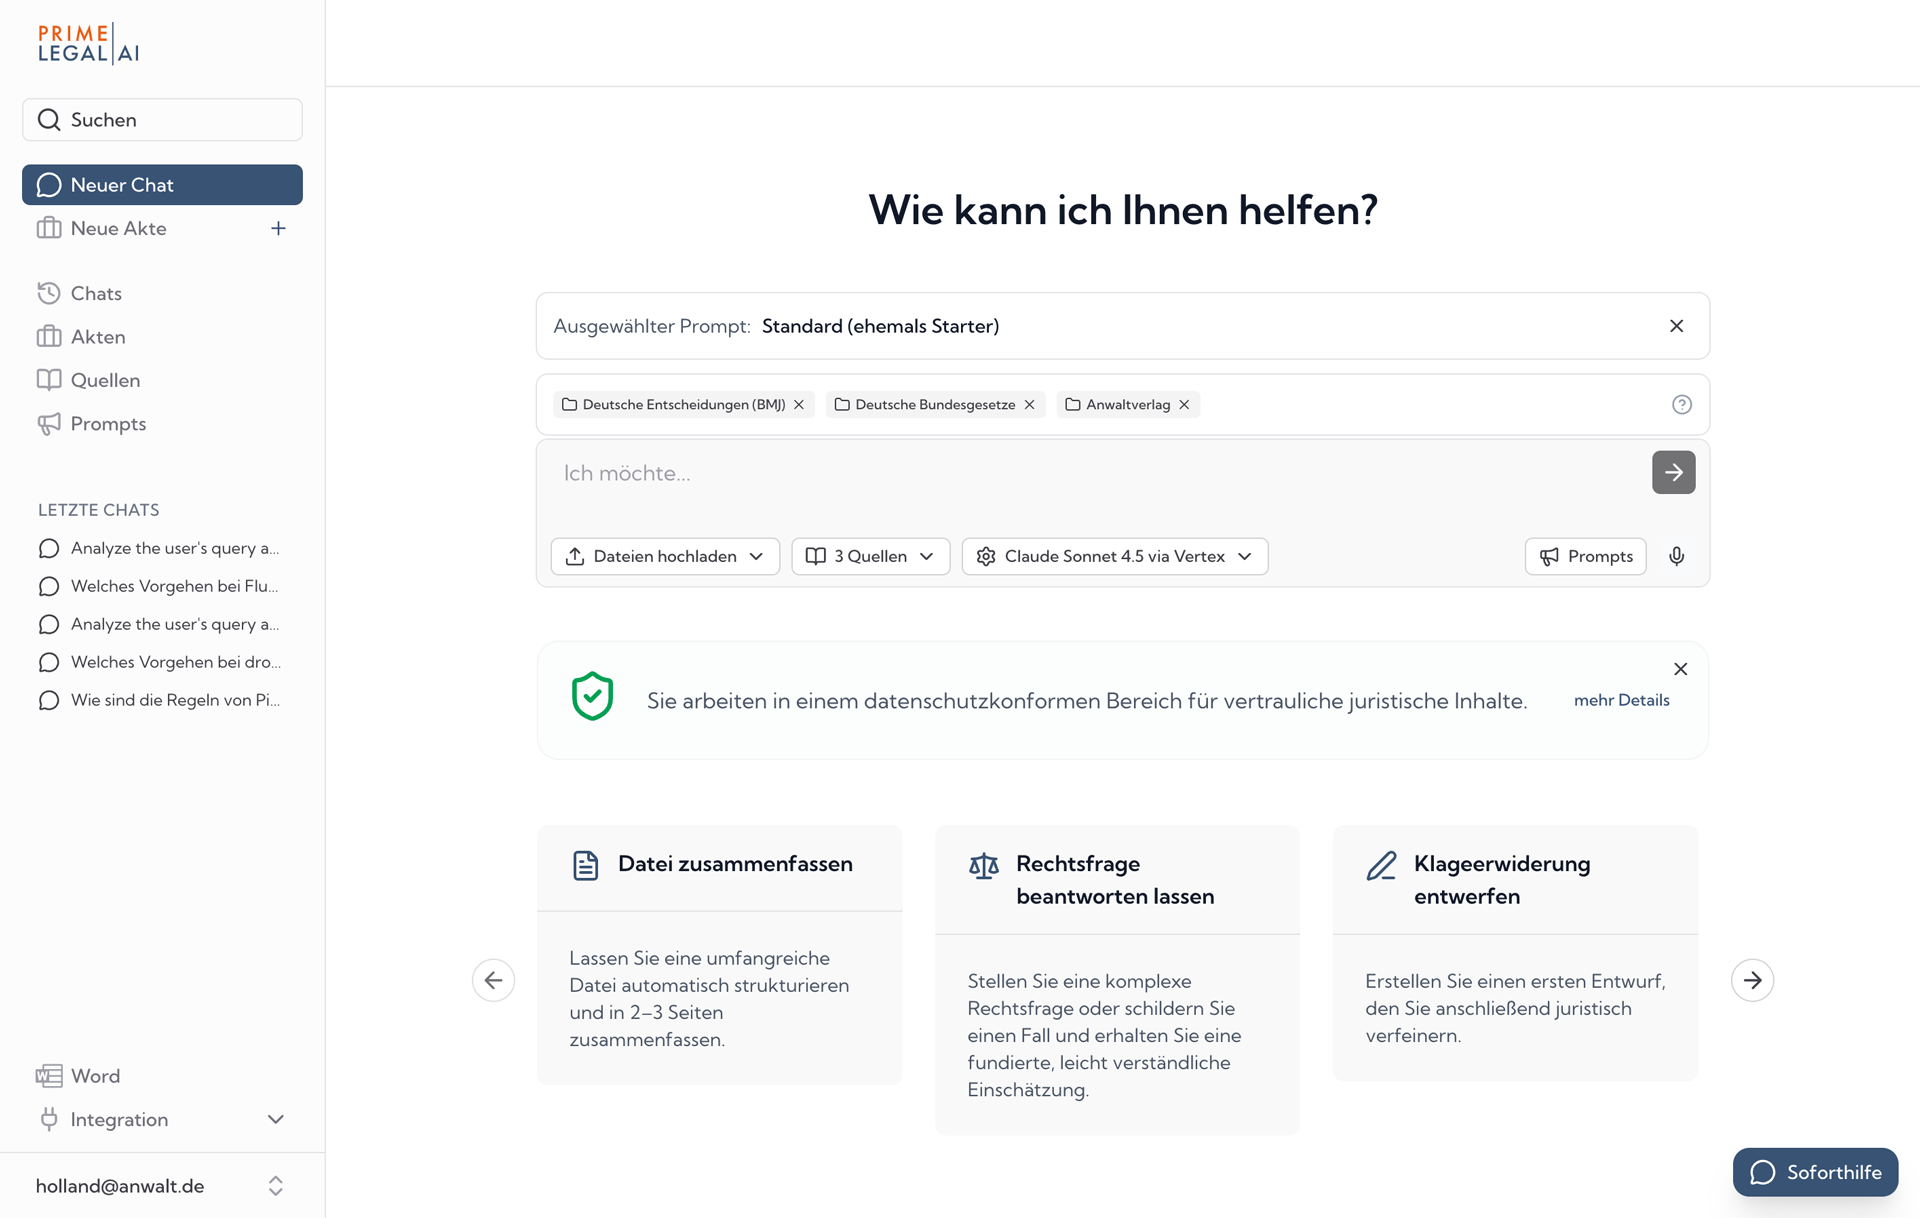
Task: Click the green privacy shield icon
Action: pyautogui.click(x=592, y=697)
